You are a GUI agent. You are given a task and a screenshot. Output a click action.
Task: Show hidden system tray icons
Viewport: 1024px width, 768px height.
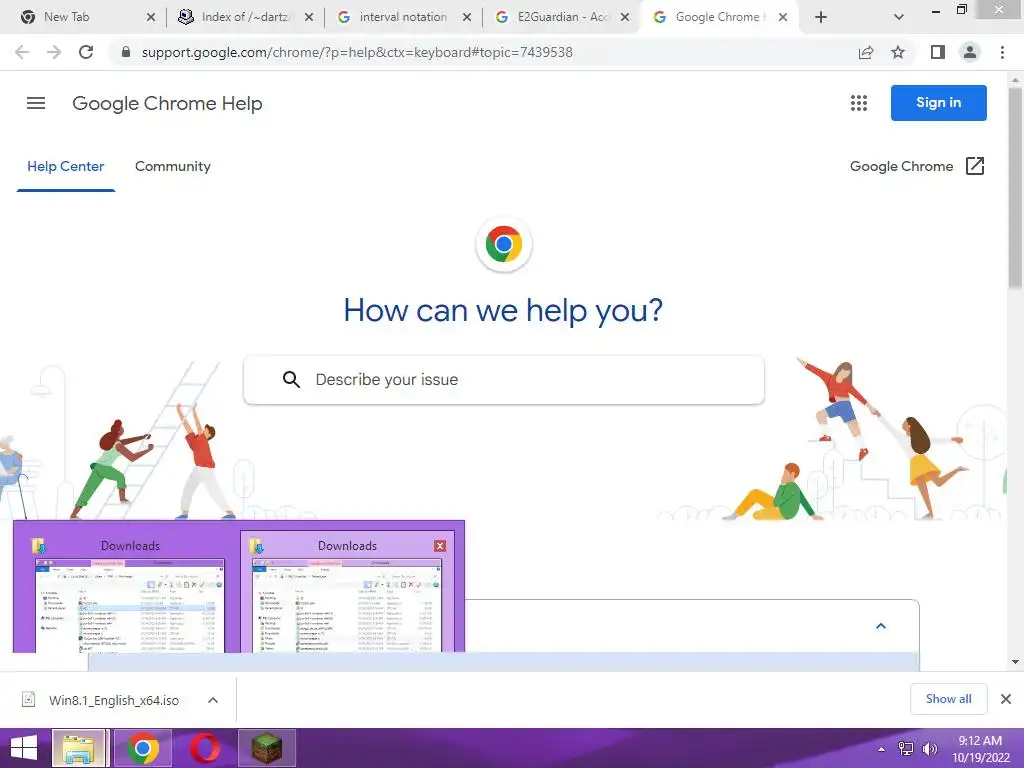tap(882, 749)
